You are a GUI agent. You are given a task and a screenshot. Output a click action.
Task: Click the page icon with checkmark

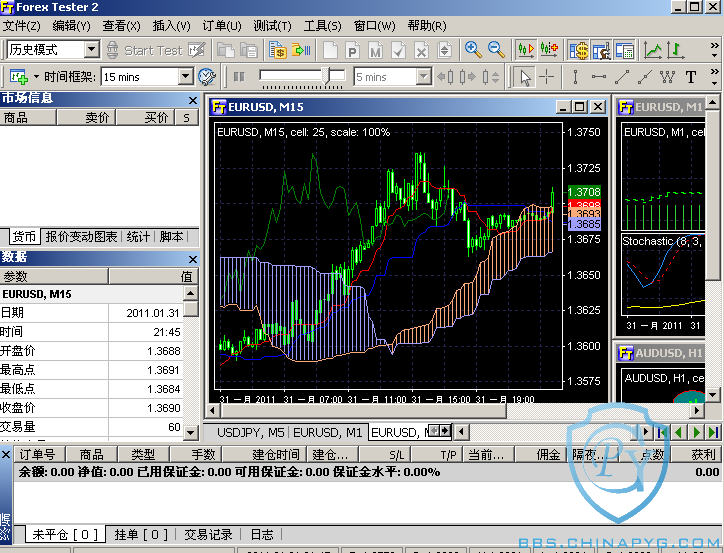(x=398, y=50)
